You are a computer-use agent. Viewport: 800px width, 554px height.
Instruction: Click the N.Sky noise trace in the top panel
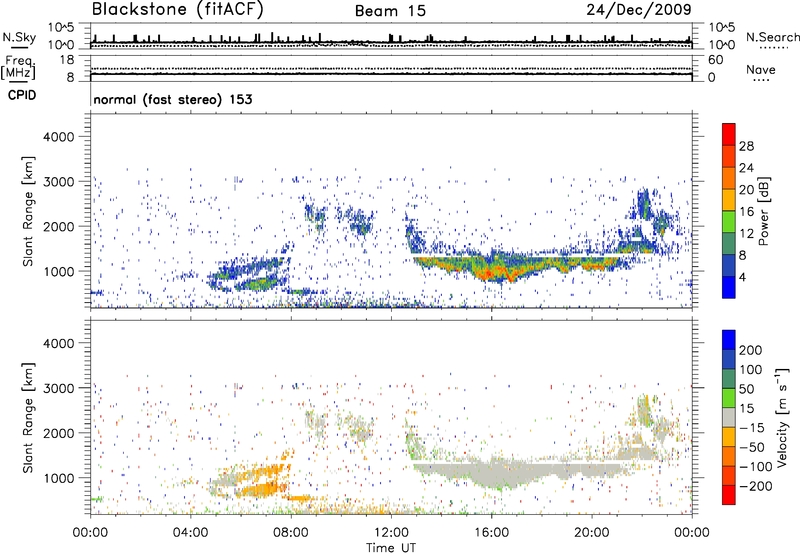(391, 42)
